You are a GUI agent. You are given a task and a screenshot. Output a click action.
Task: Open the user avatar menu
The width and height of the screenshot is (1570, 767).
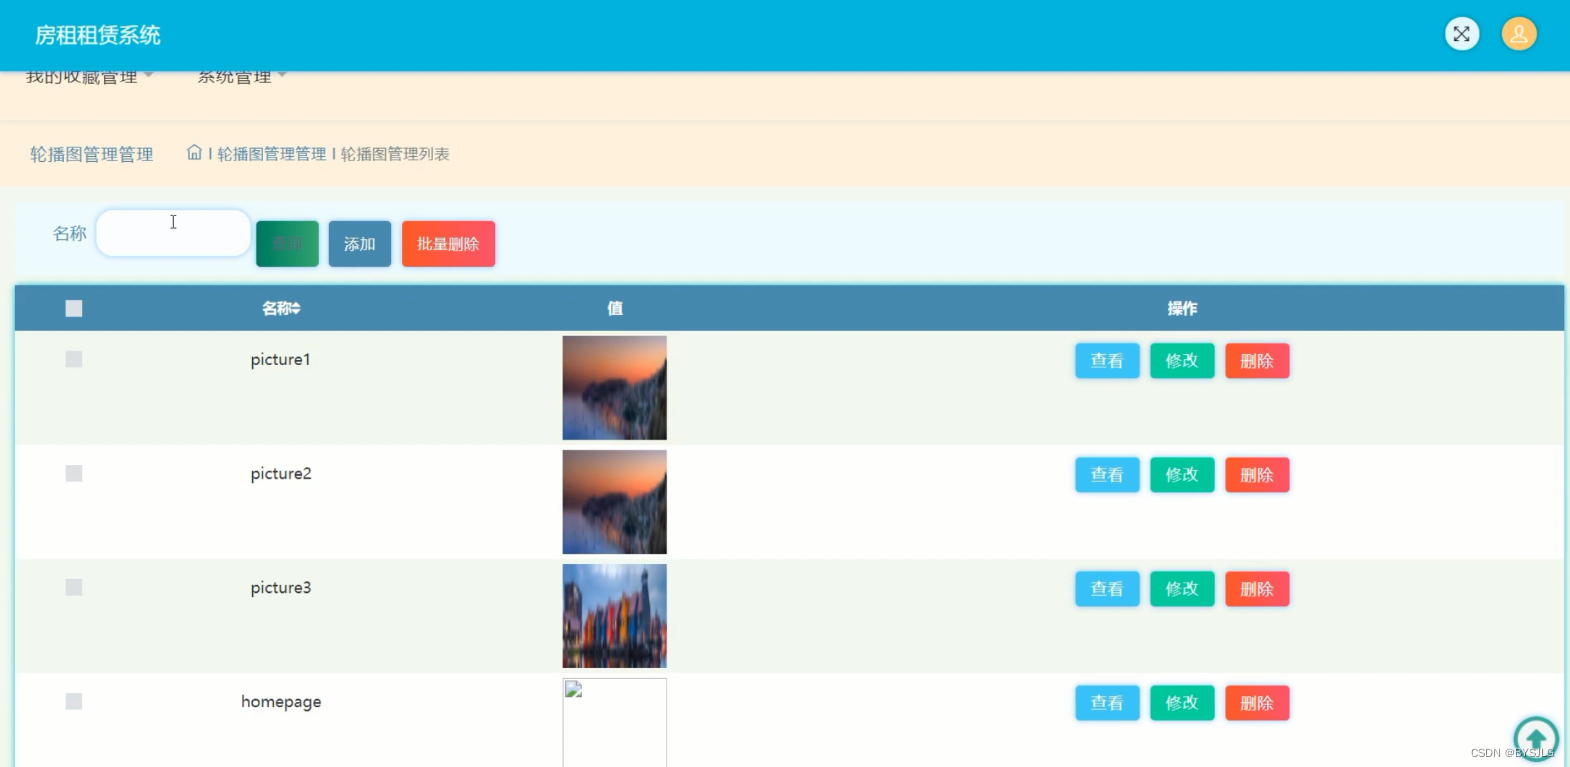1518,34
